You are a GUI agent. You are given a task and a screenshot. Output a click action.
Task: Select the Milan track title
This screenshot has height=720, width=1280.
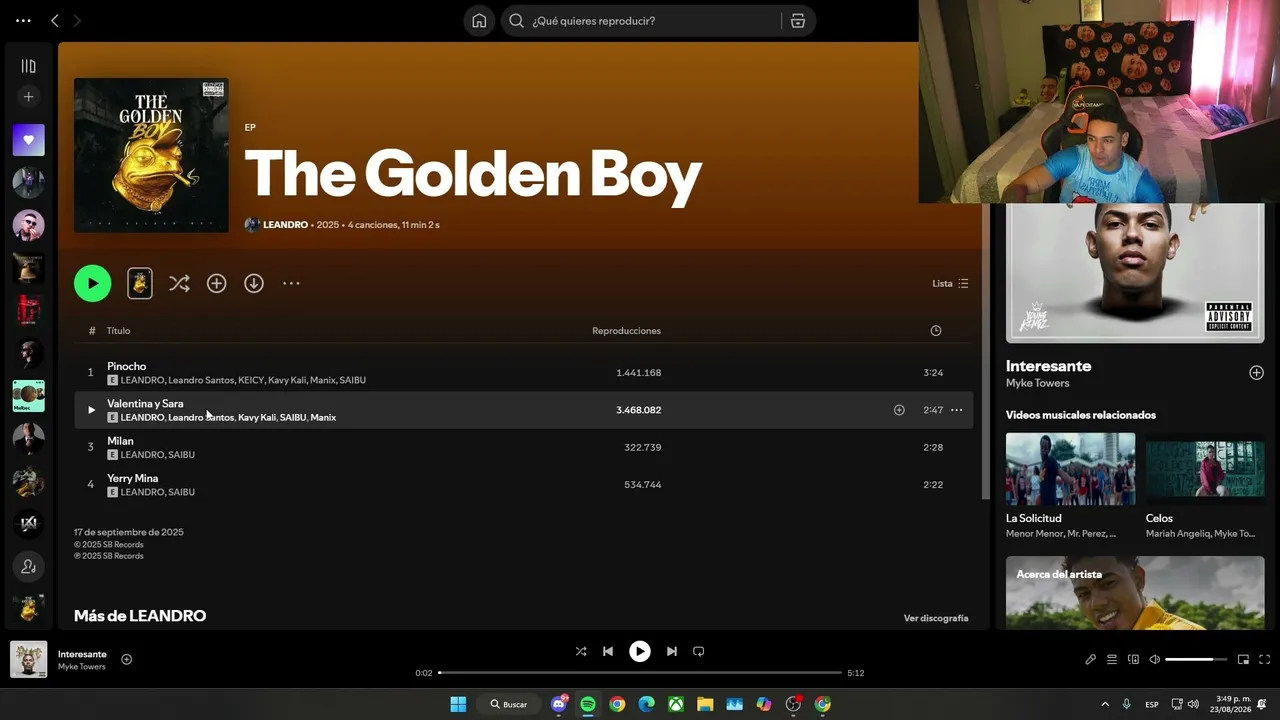120,441
